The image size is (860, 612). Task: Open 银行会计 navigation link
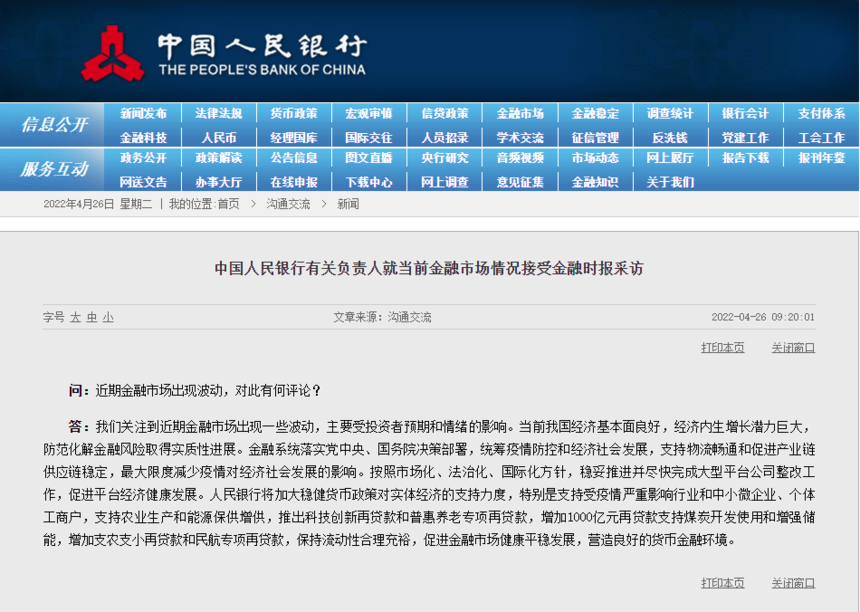pos(745,114)
